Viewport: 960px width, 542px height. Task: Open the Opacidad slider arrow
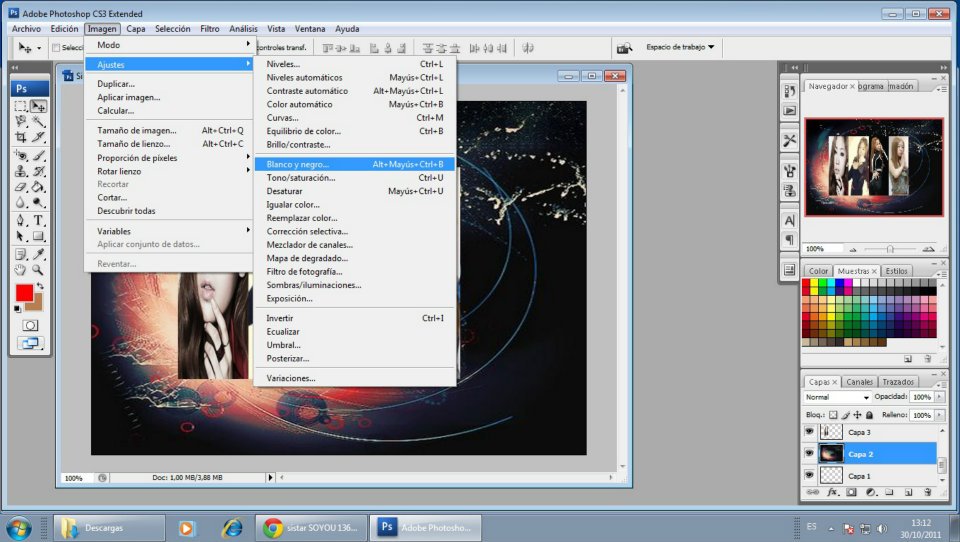click(940, 397)
